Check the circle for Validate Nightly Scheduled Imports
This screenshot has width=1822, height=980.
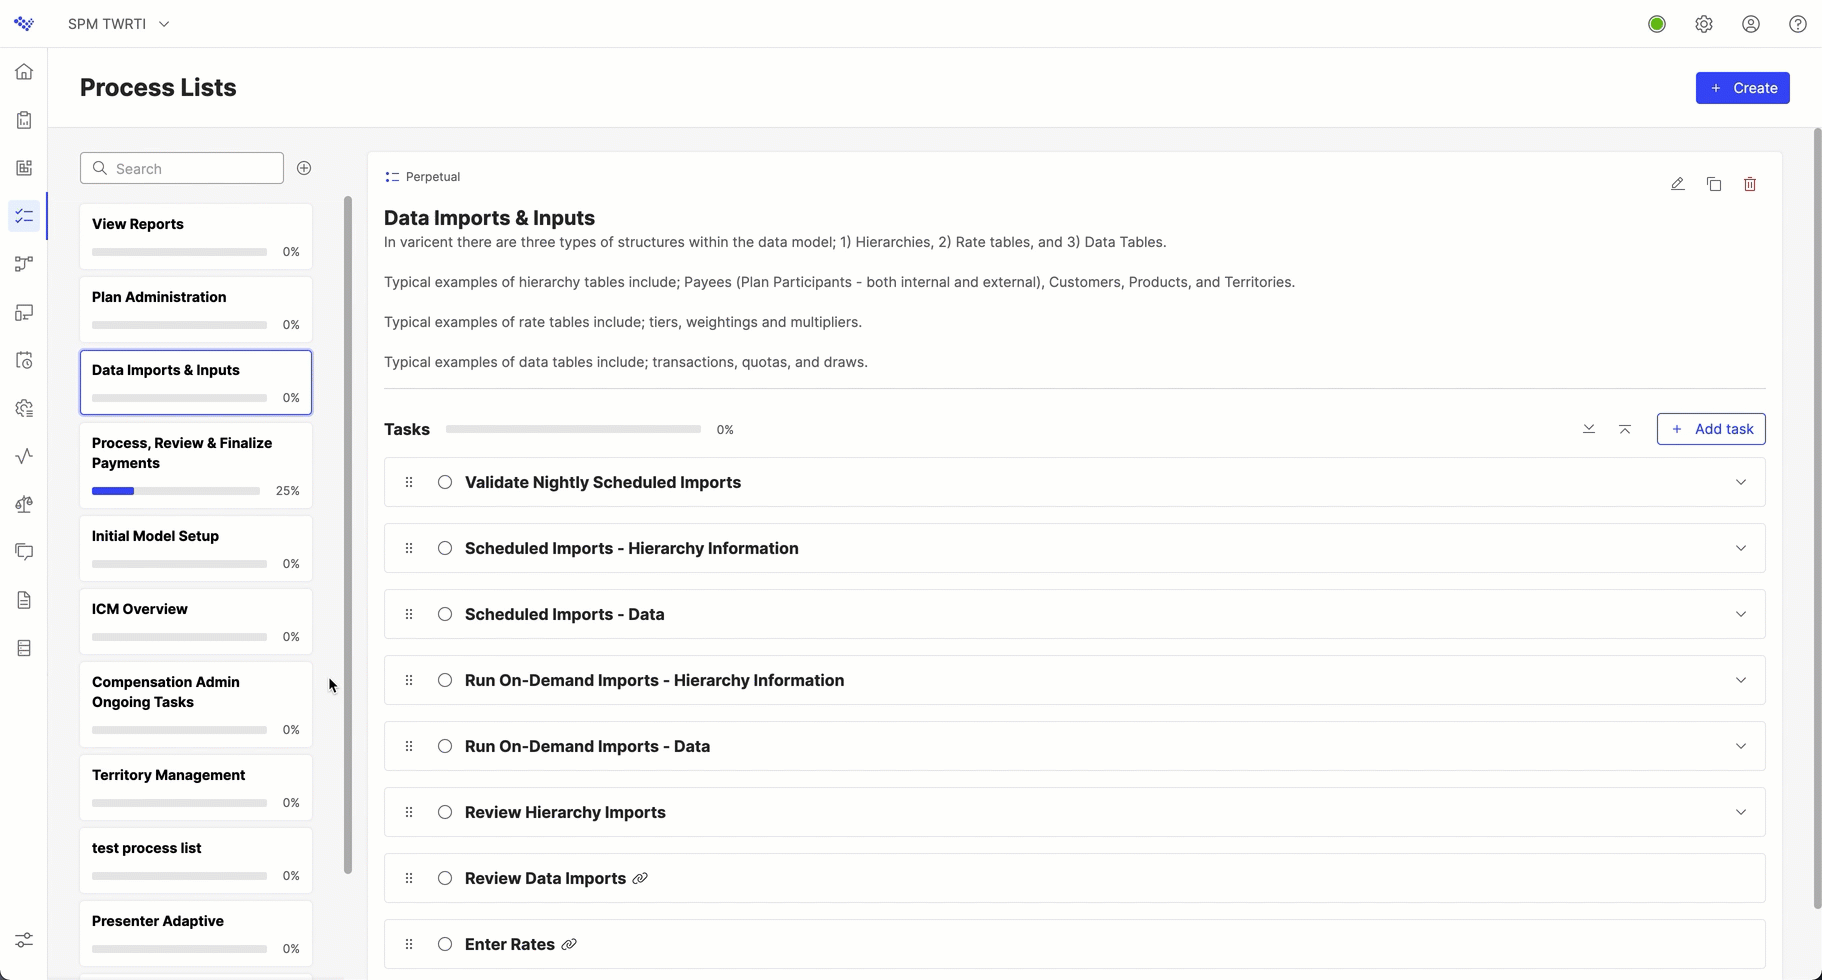(x=445, y=482)
